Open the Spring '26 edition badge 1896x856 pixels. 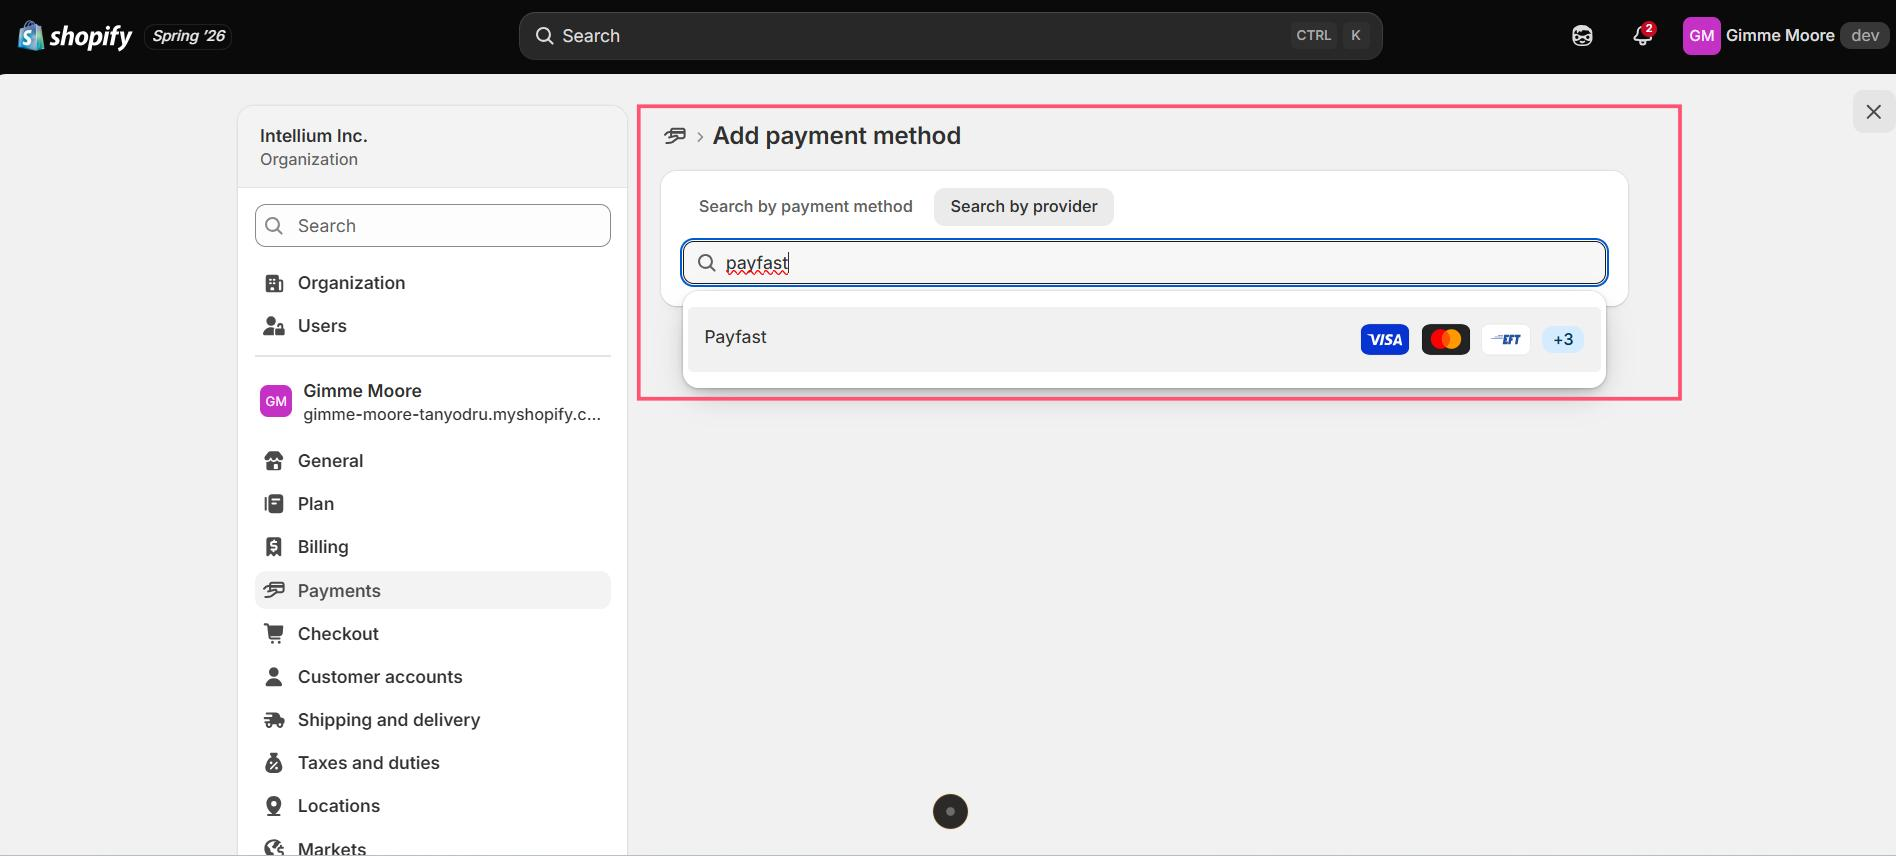pyautogui.click(x=189, y=36)
